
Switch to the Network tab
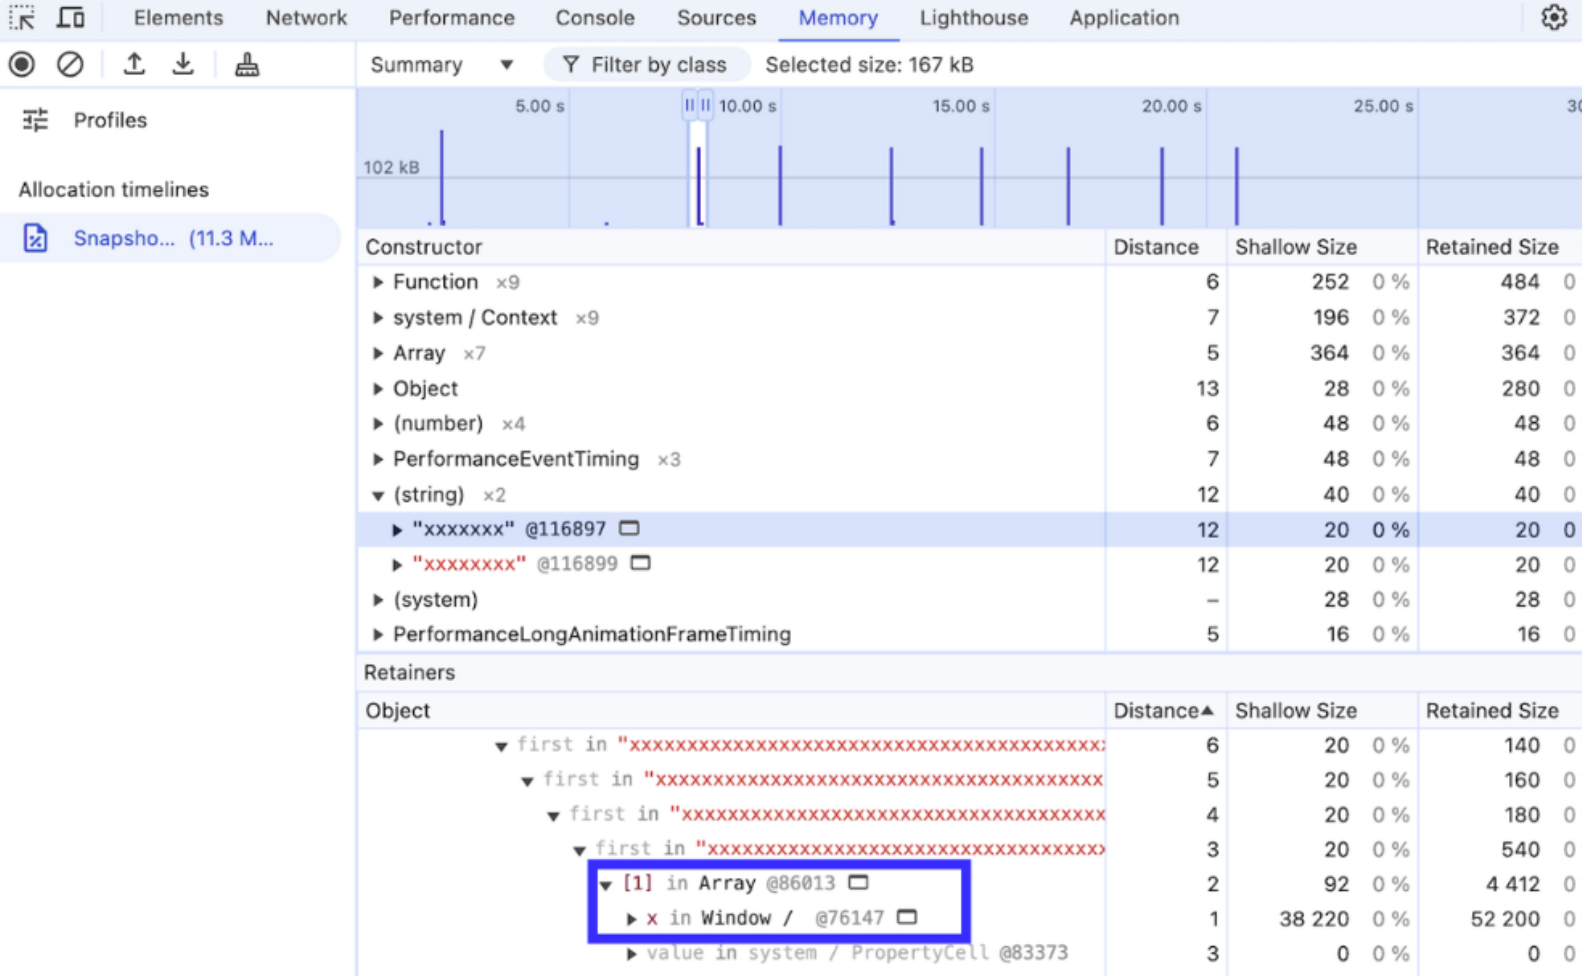(306, 18)
